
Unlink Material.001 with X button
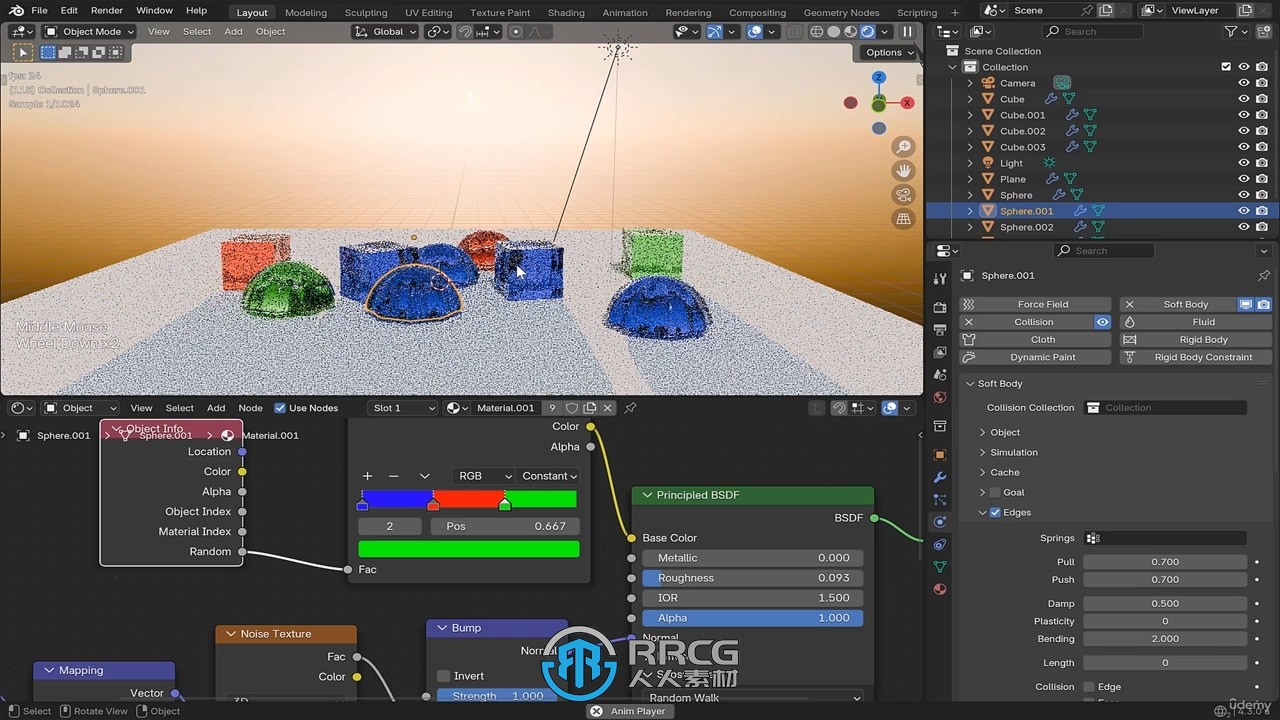[x=608, y=408]
